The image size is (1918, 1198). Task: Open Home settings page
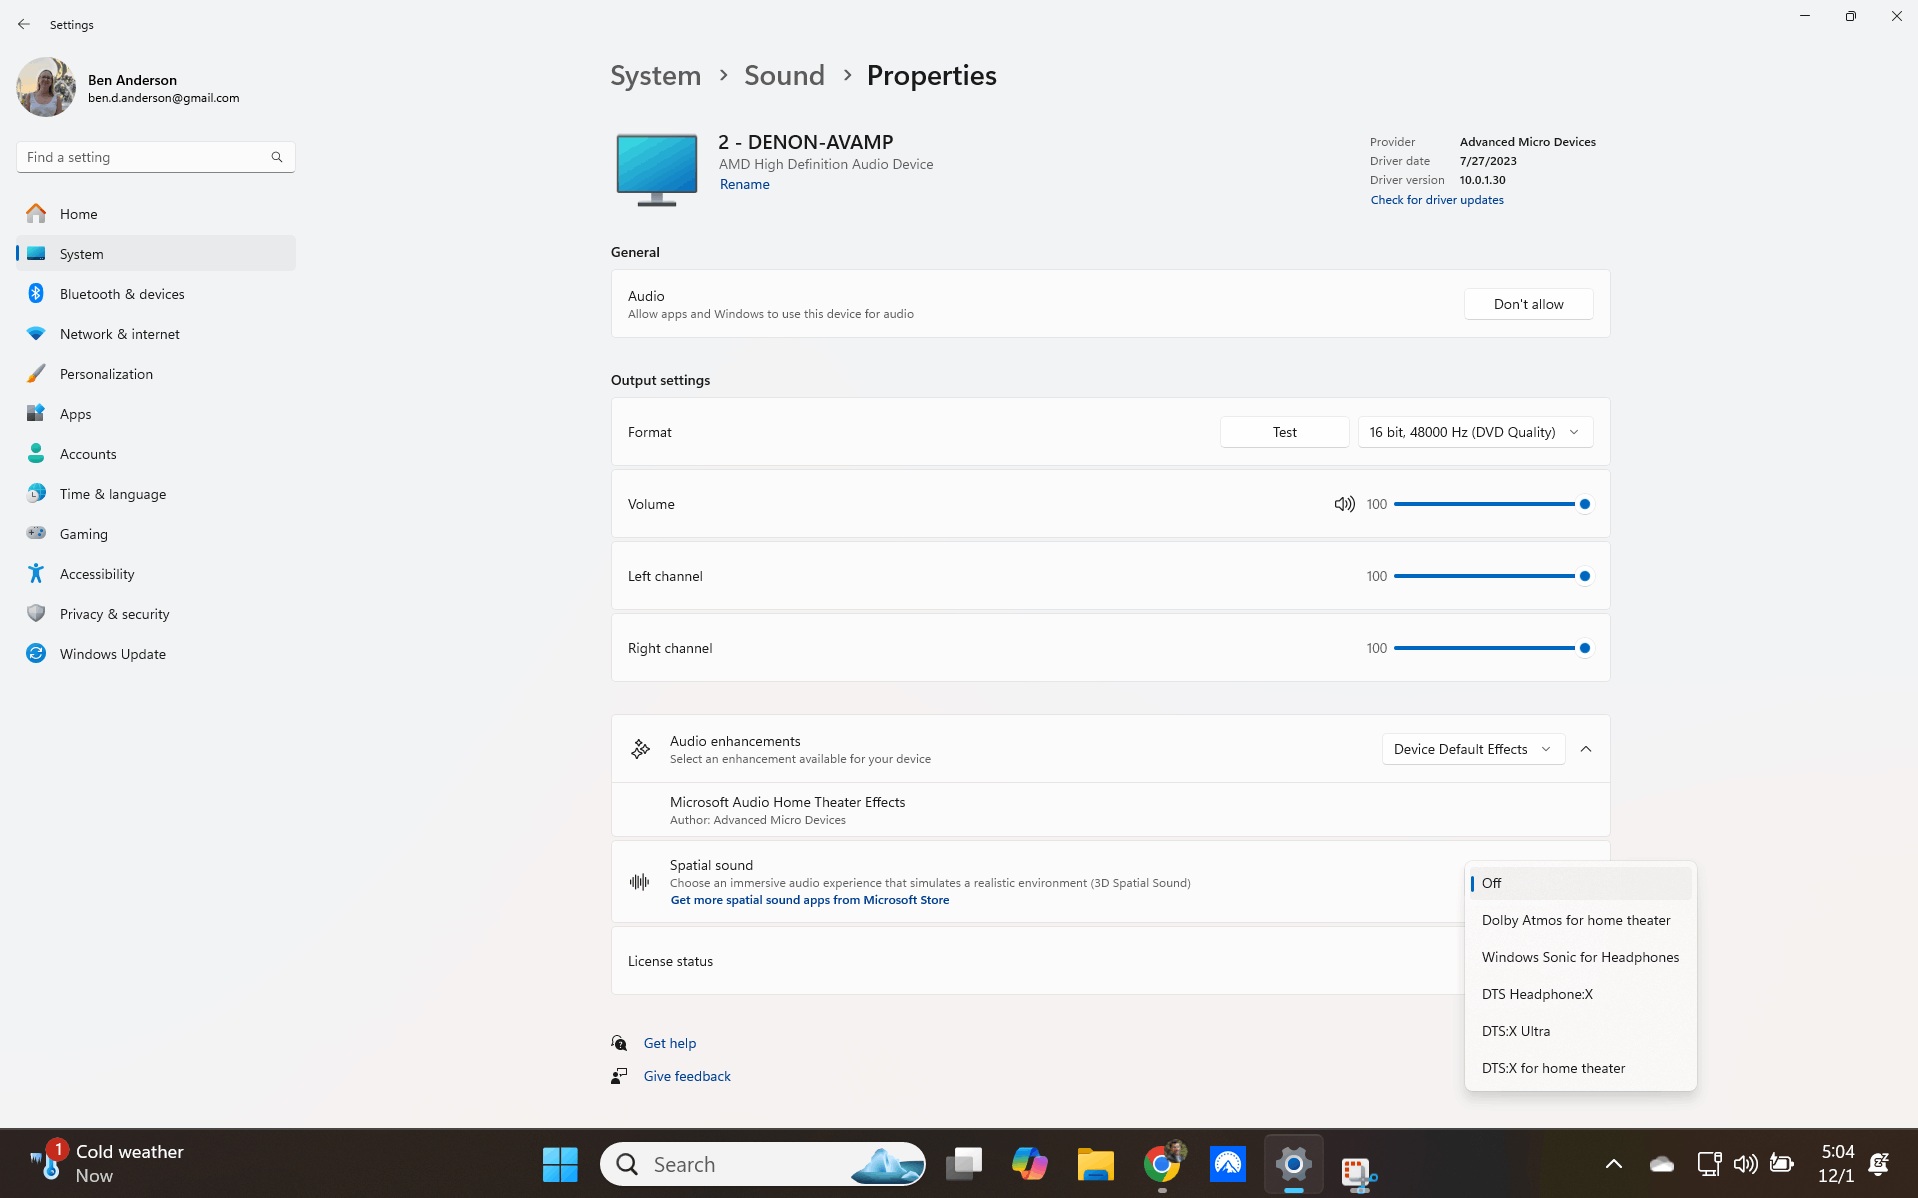156,214
